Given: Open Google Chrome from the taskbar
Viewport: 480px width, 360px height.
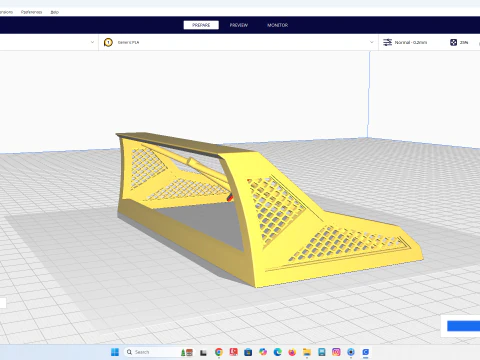Looking at the screenshot, I should 219,352.
